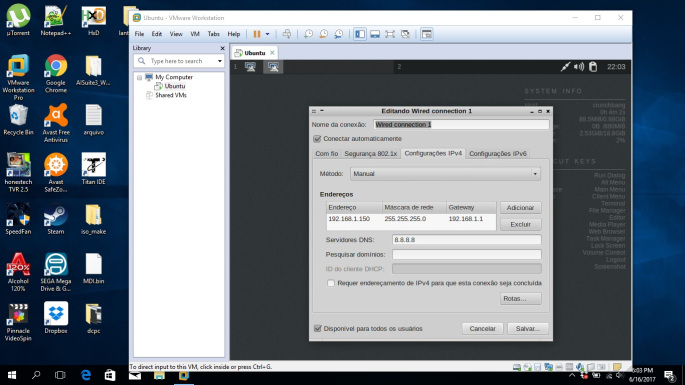685x385 pixels.
Task: Open the Windows Store taskbar icon
Action: point(110,375)
